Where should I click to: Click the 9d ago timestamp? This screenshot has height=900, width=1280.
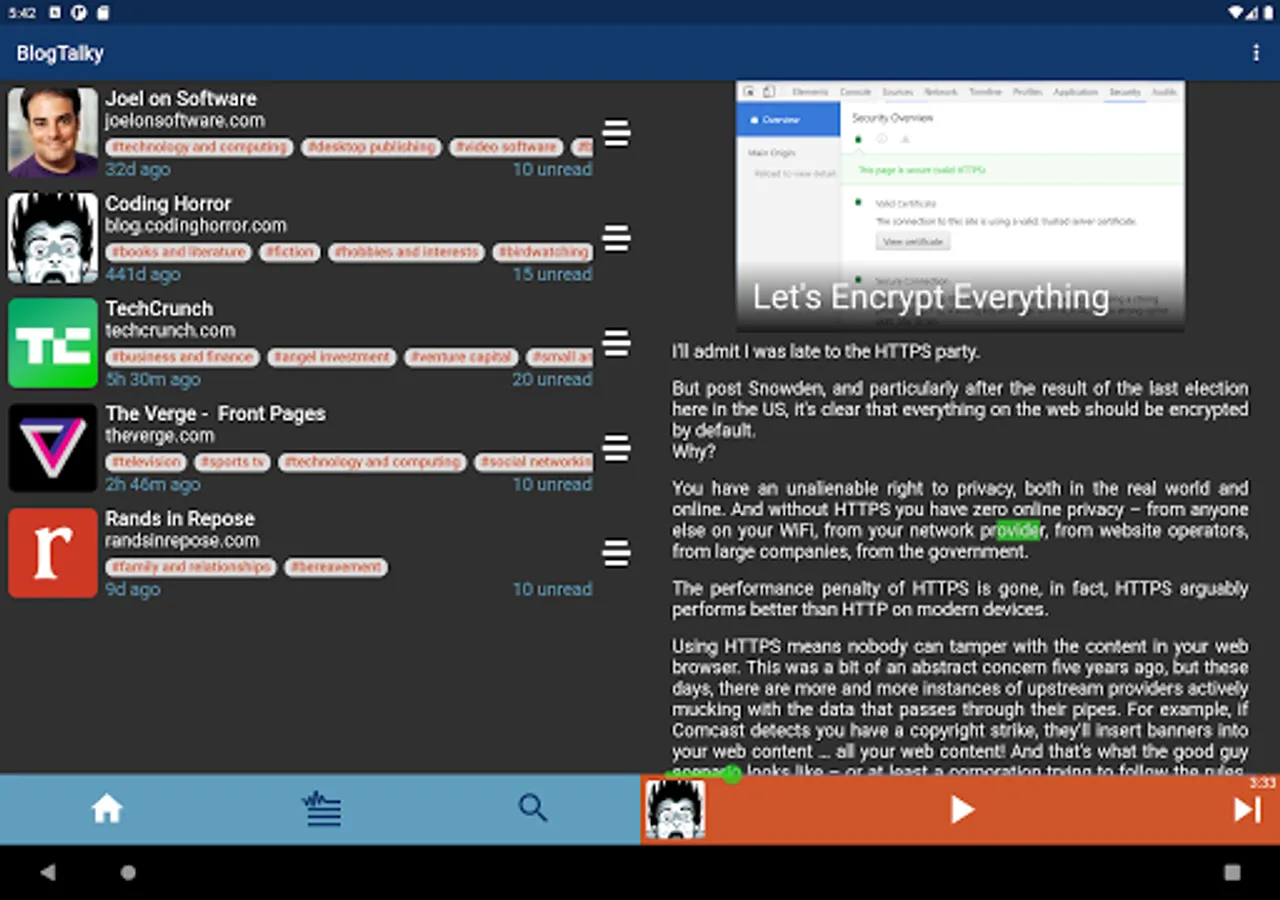click(133, 589)
